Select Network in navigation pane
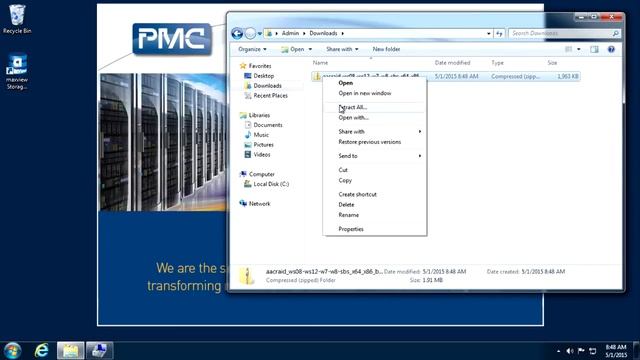The image size is (640, 360). tap(255, 204)
